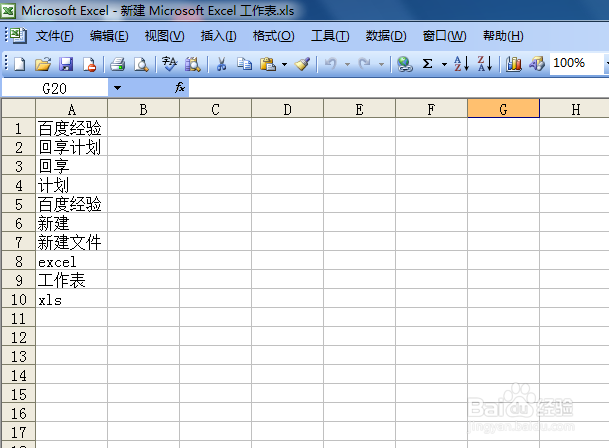Screen dimensions: 609x448
Task: Select column A header
Action: 71,108
